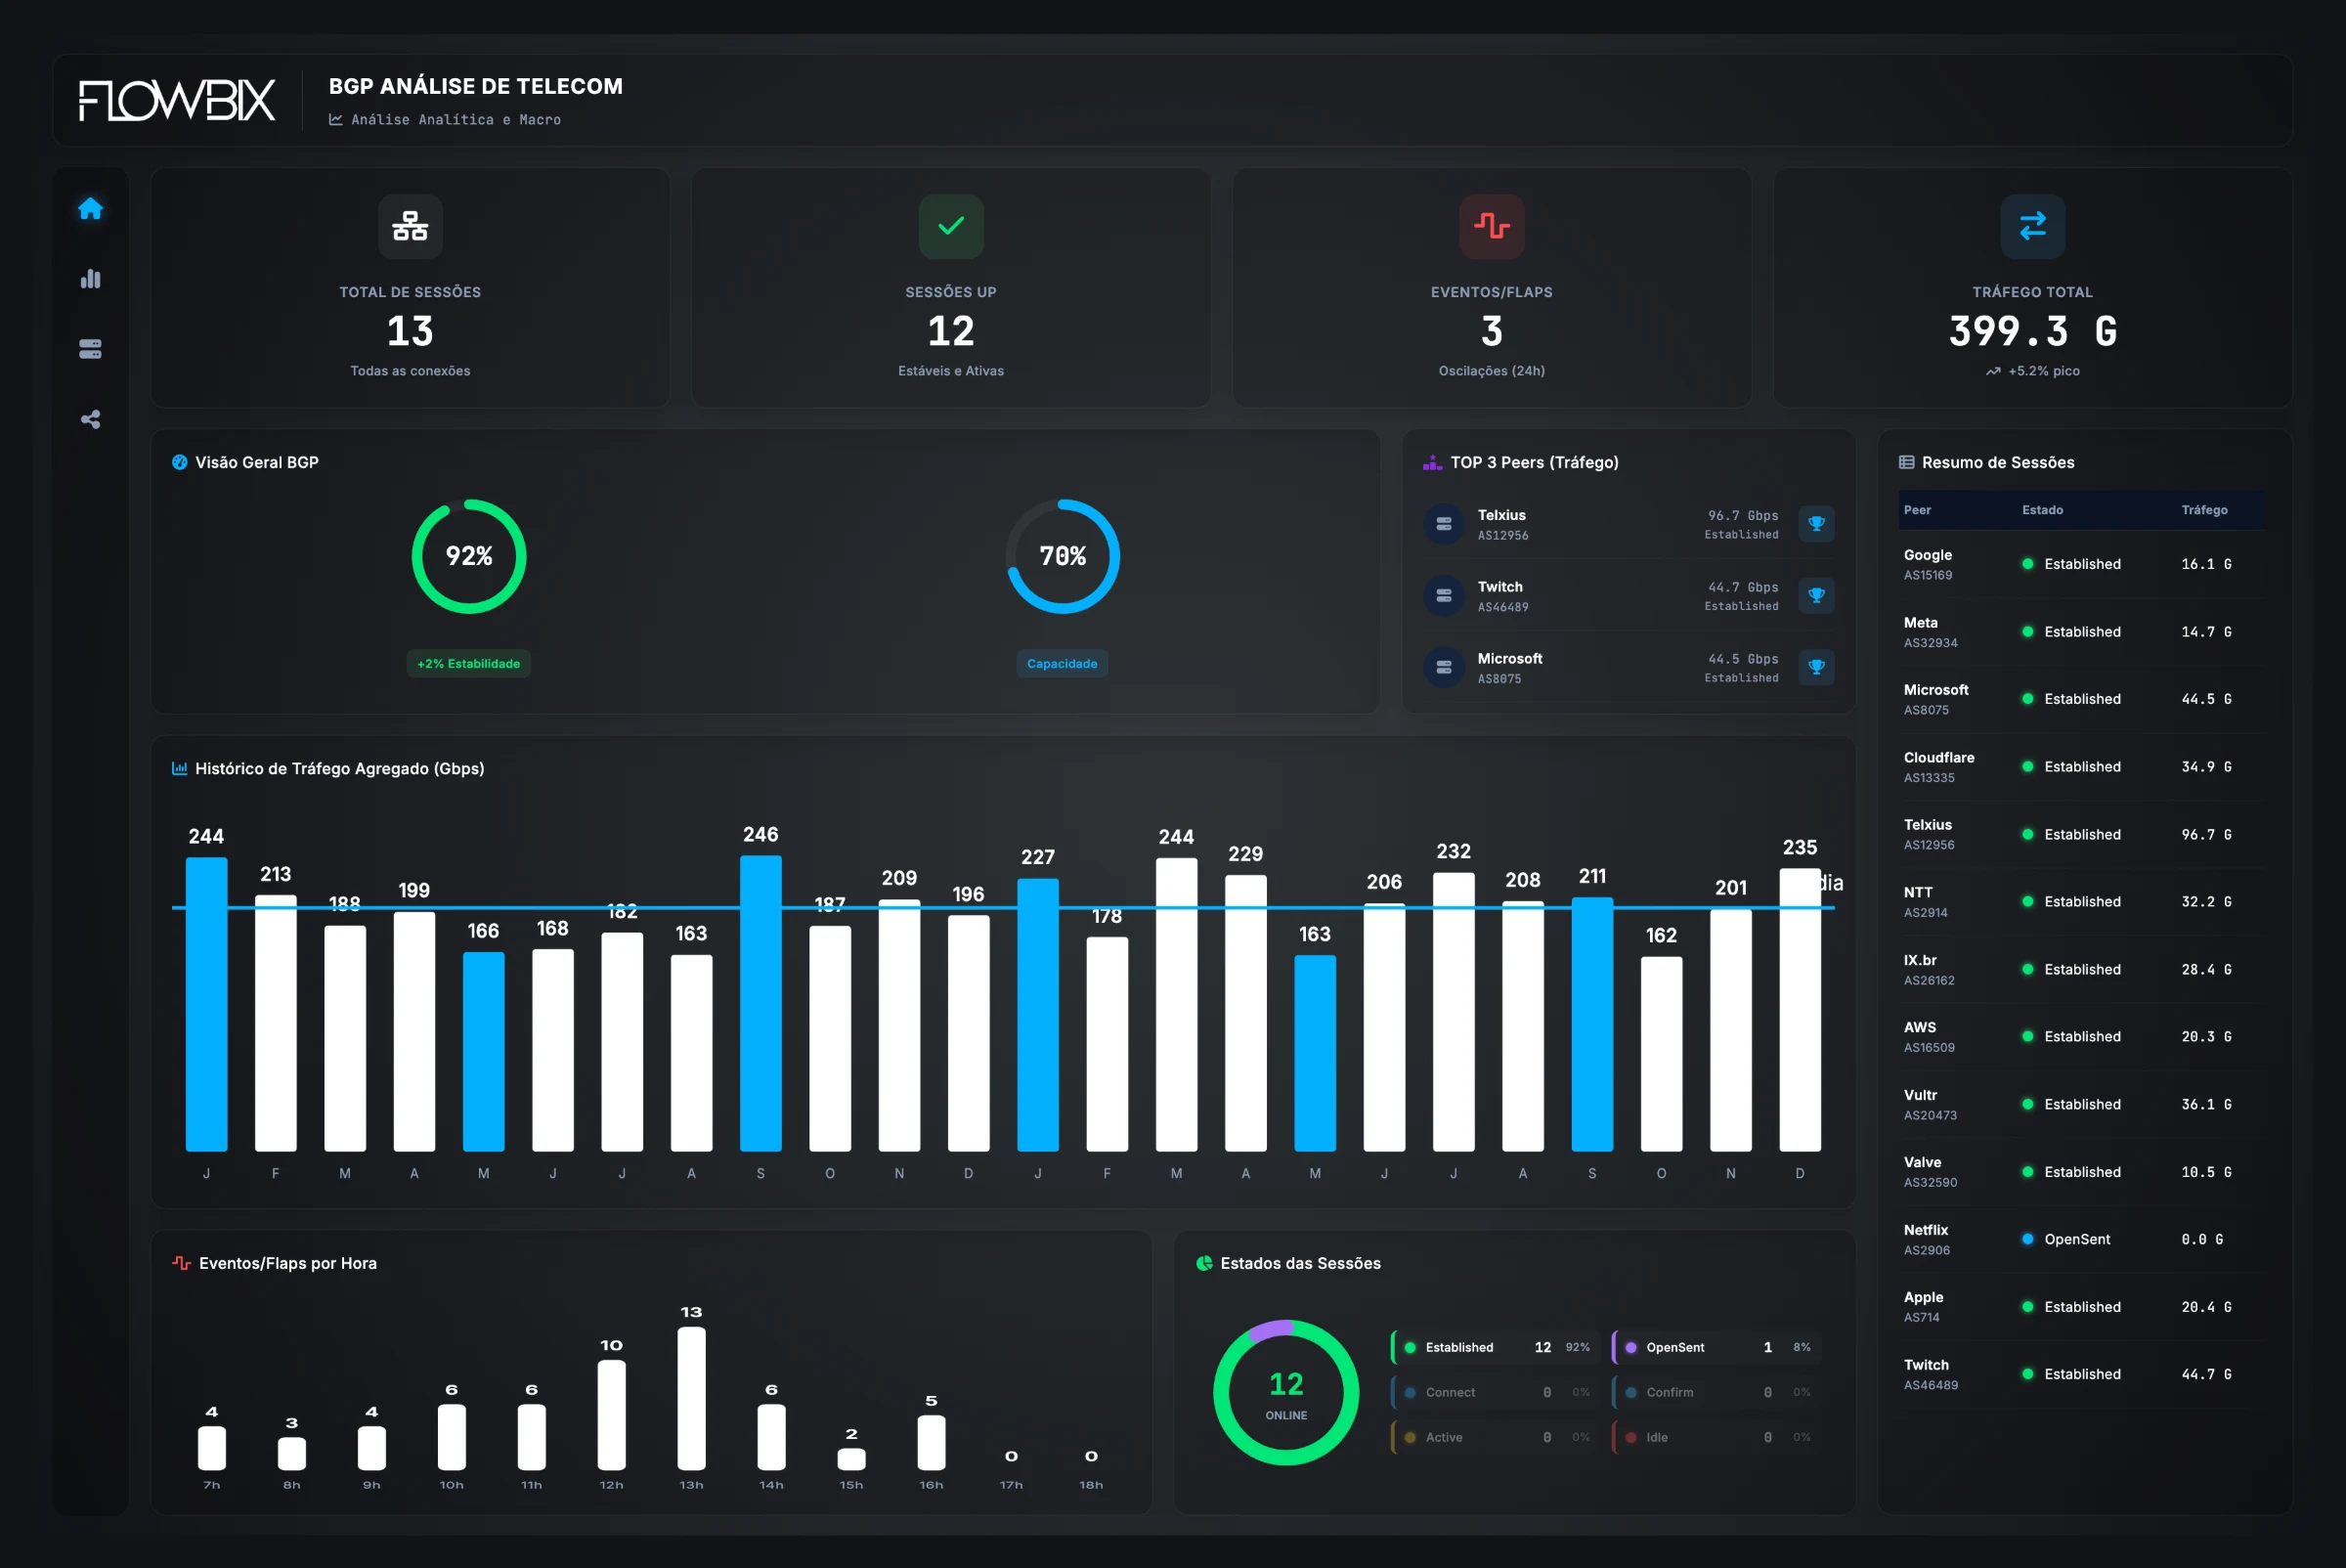Select the Idle state legend item
The image size is (2346, 1568).
[x=1718, y=1437]
